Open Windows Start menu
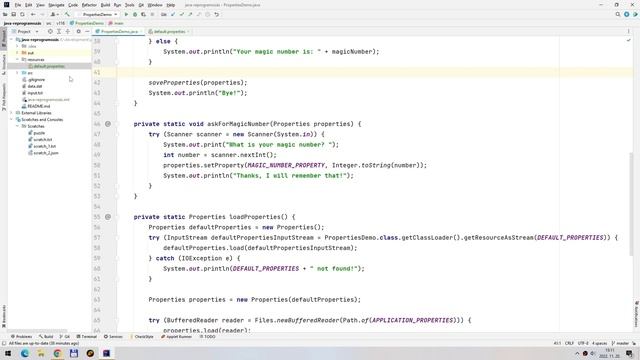This screenshot has width=640, height=360. point(8,353)
